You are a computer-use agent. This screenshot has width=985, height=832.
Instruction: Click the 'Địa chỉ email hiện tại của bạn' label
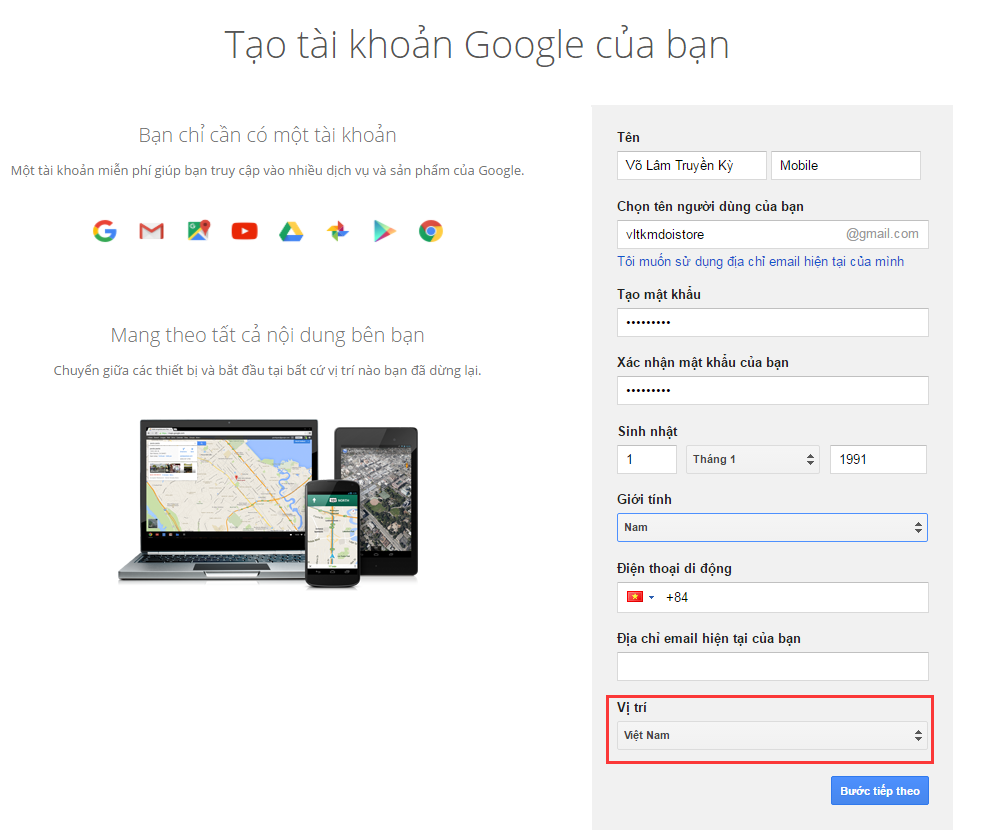[709, 638]
